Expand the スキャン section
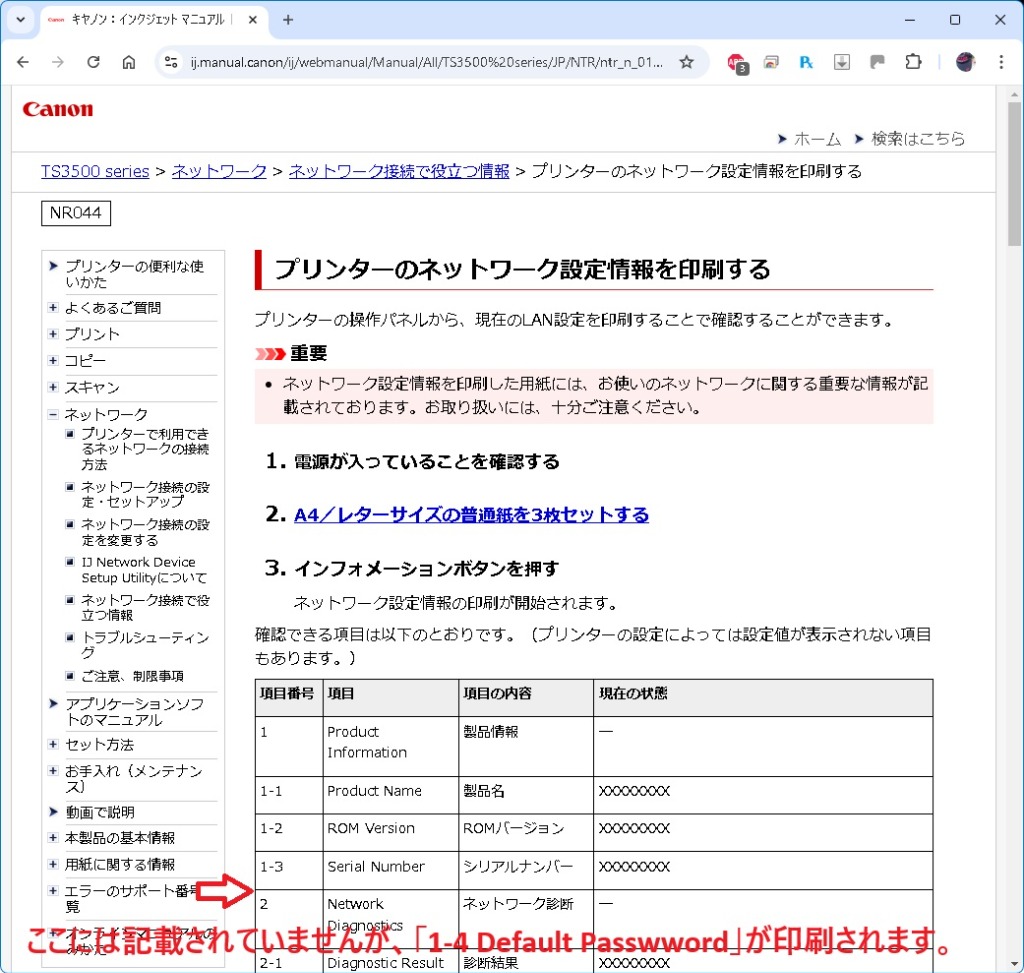This screenshot has height=973, width=1024. click(53, 387)
